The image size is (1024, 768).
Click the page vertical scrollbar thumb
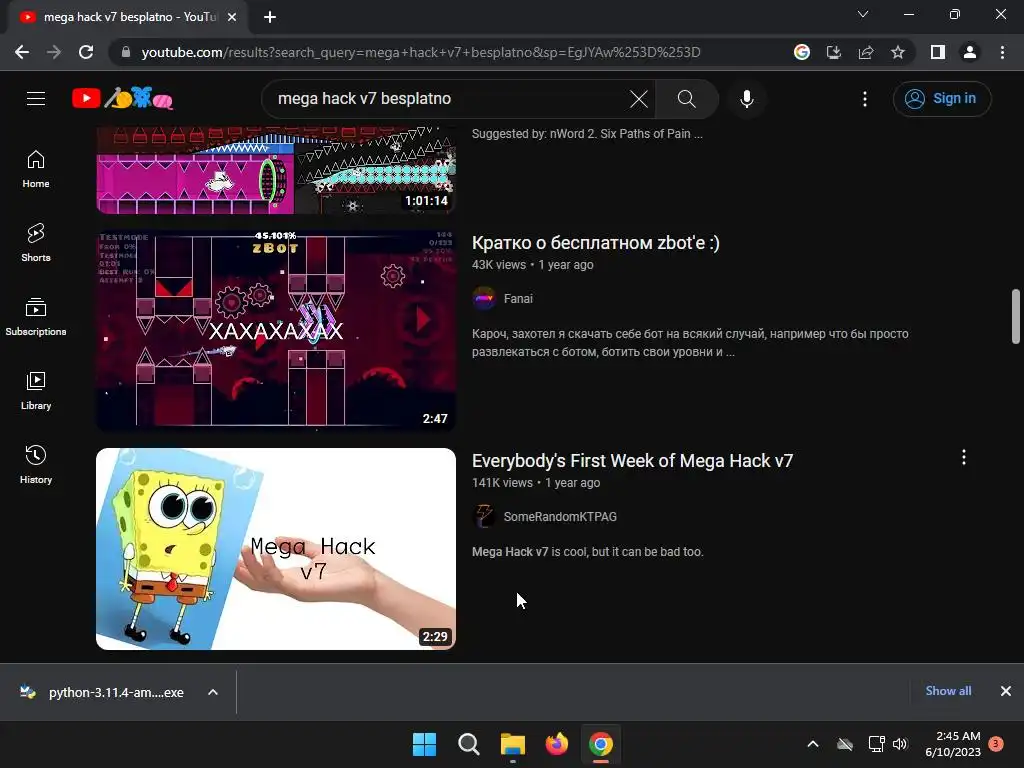point(1016,316)
